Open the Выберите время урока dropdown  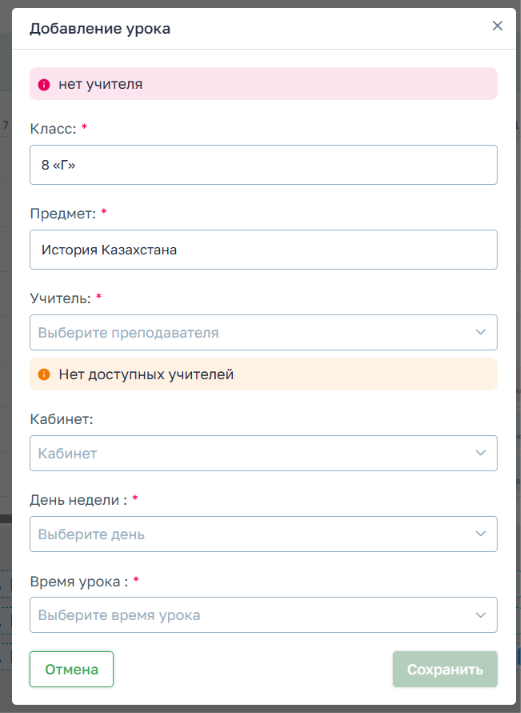[264, 615]
